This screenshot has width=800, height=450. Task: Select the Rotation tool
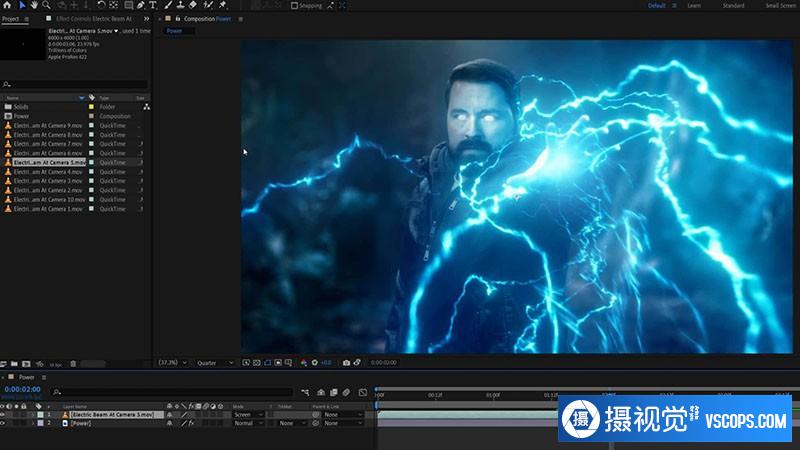click(101, 5)
